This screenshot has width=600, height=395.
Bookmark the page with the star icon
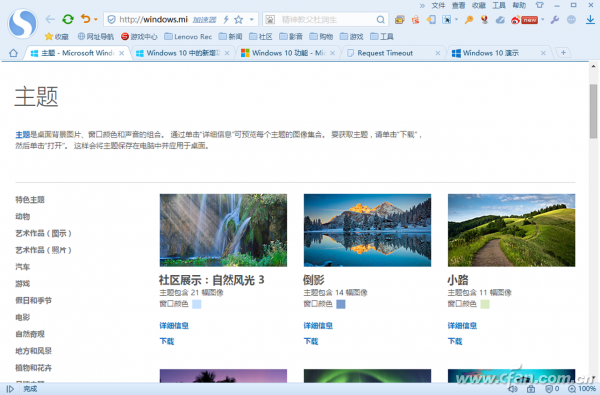click(x=238, y=19)
